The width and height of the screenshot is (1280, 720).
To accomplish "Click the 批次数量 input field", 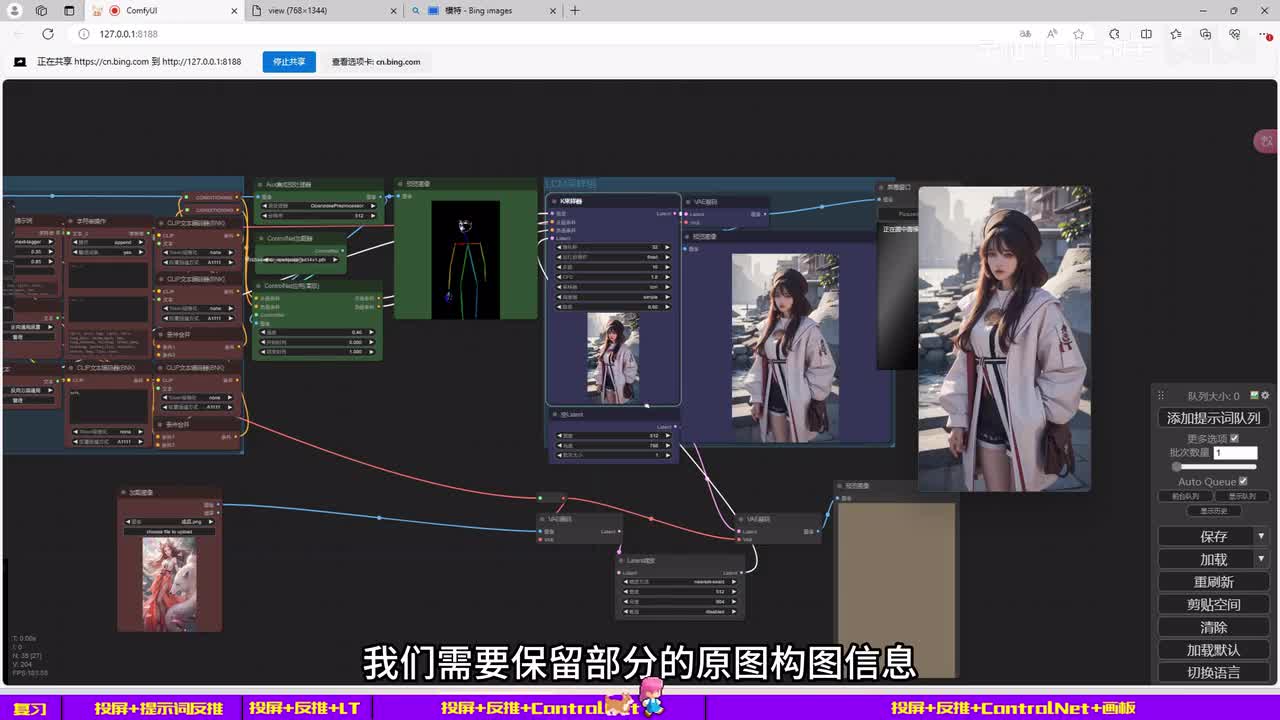I will click(1235, 453).
